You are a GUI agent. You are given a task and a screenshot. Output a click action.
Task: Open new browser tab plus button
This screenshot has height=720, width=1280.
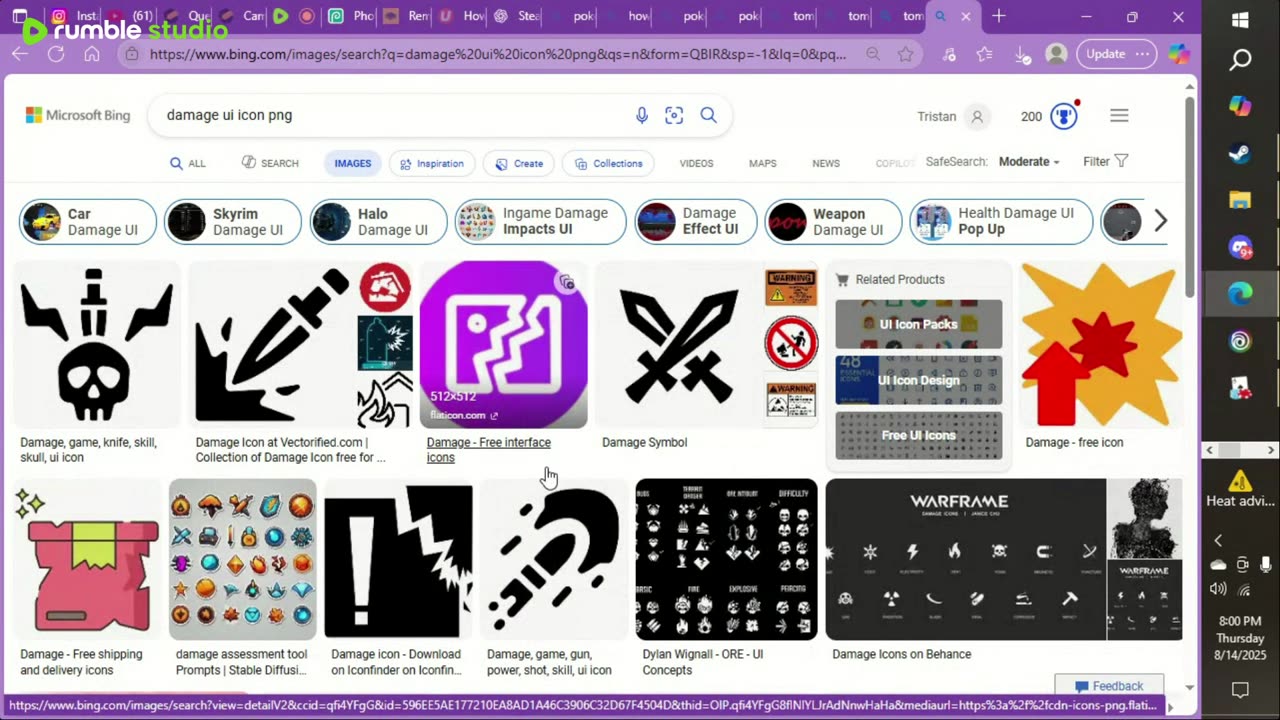coord(999,16)
